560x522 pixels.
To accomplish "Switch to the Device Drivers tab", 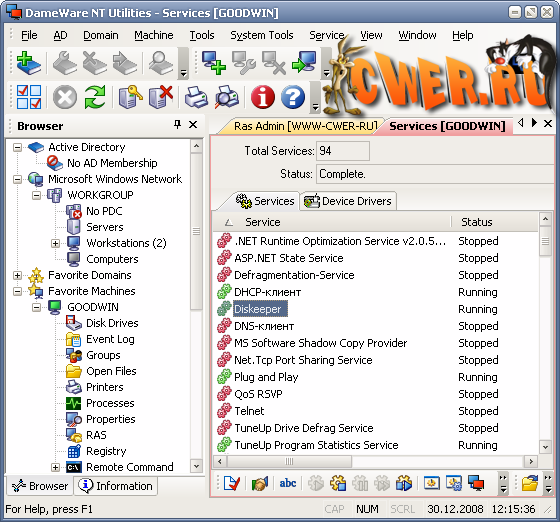I will click(x=348, y=201).
